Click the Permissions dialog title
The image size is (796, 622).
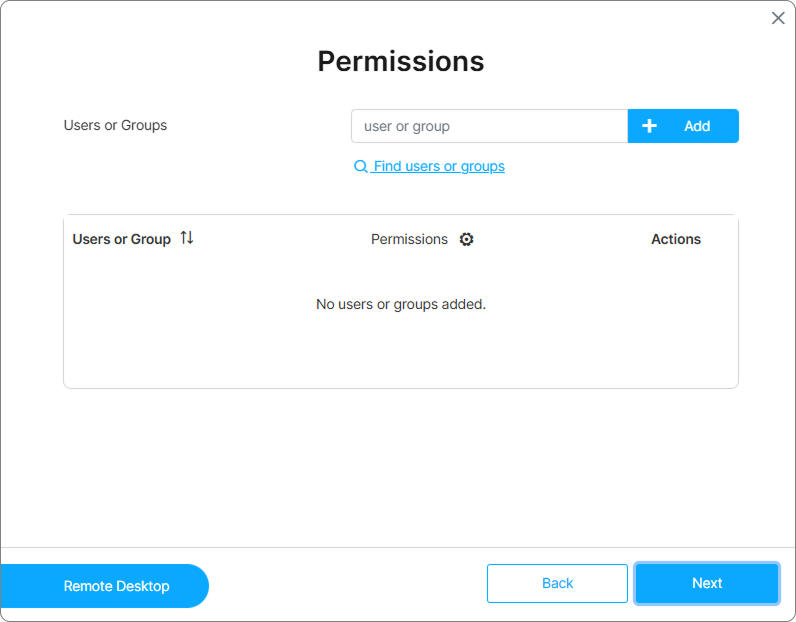(401, 61)
